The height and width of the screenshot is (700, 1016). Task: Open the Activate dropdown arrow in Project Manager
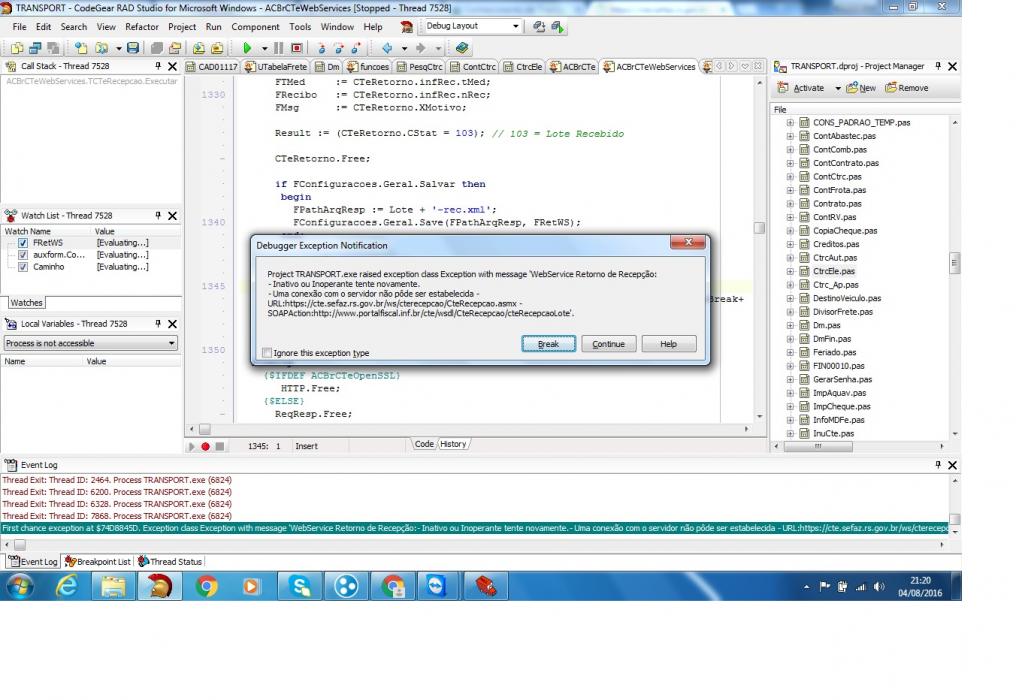point(837,88)
